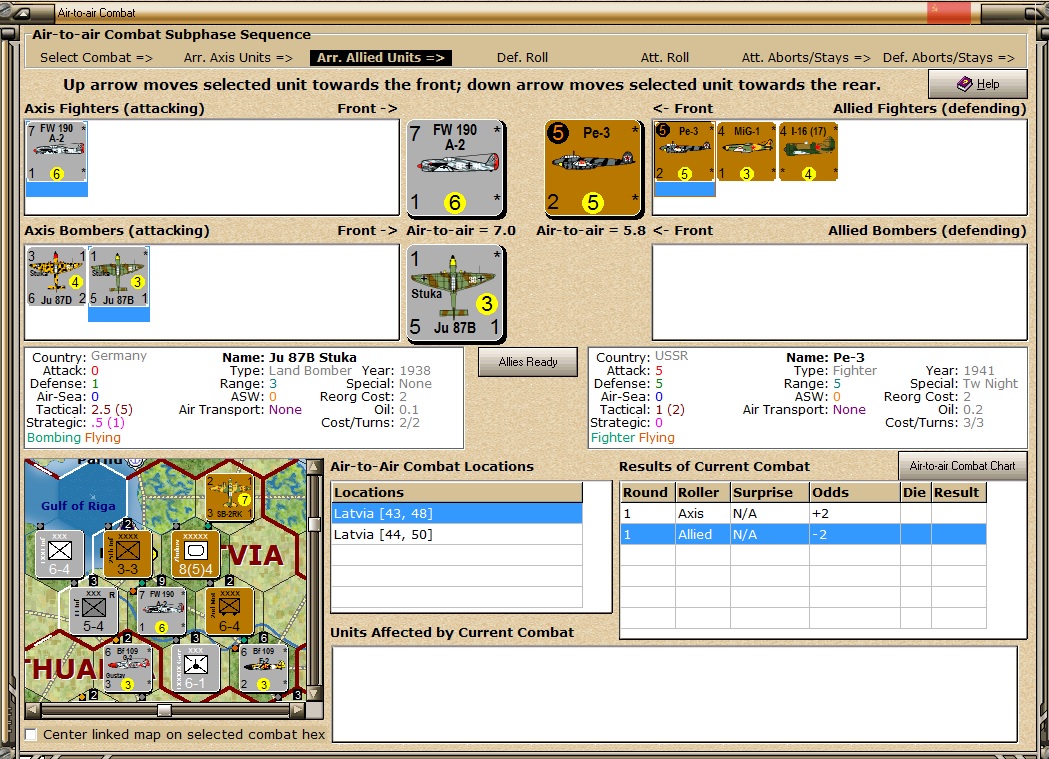Select the Allied round 1 result row
The width and height of the screenshot is (1049, 759).
pos(803,534)
